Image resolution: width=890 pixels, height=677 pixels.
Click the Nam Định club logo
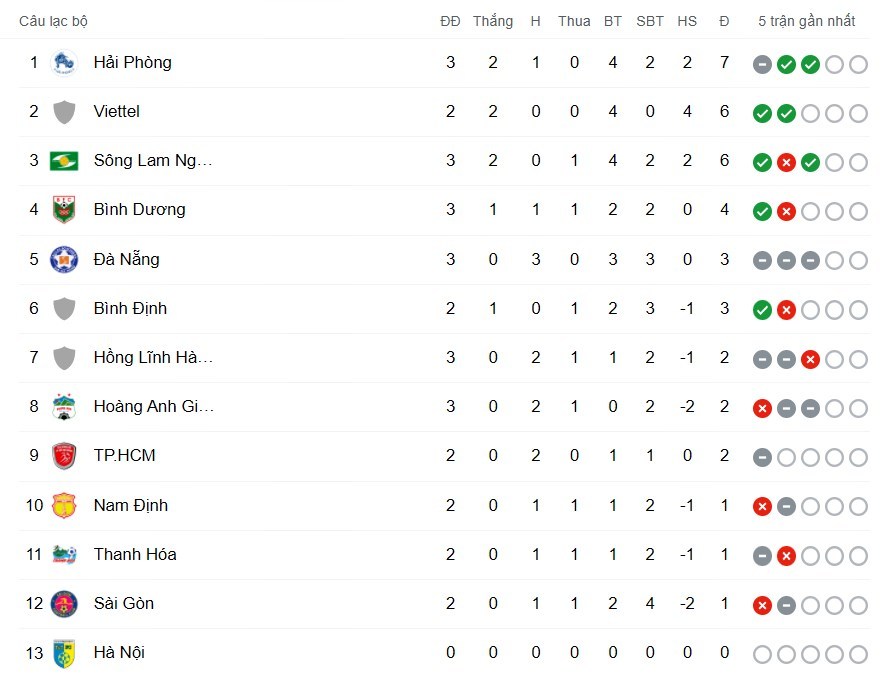(64, 506)
